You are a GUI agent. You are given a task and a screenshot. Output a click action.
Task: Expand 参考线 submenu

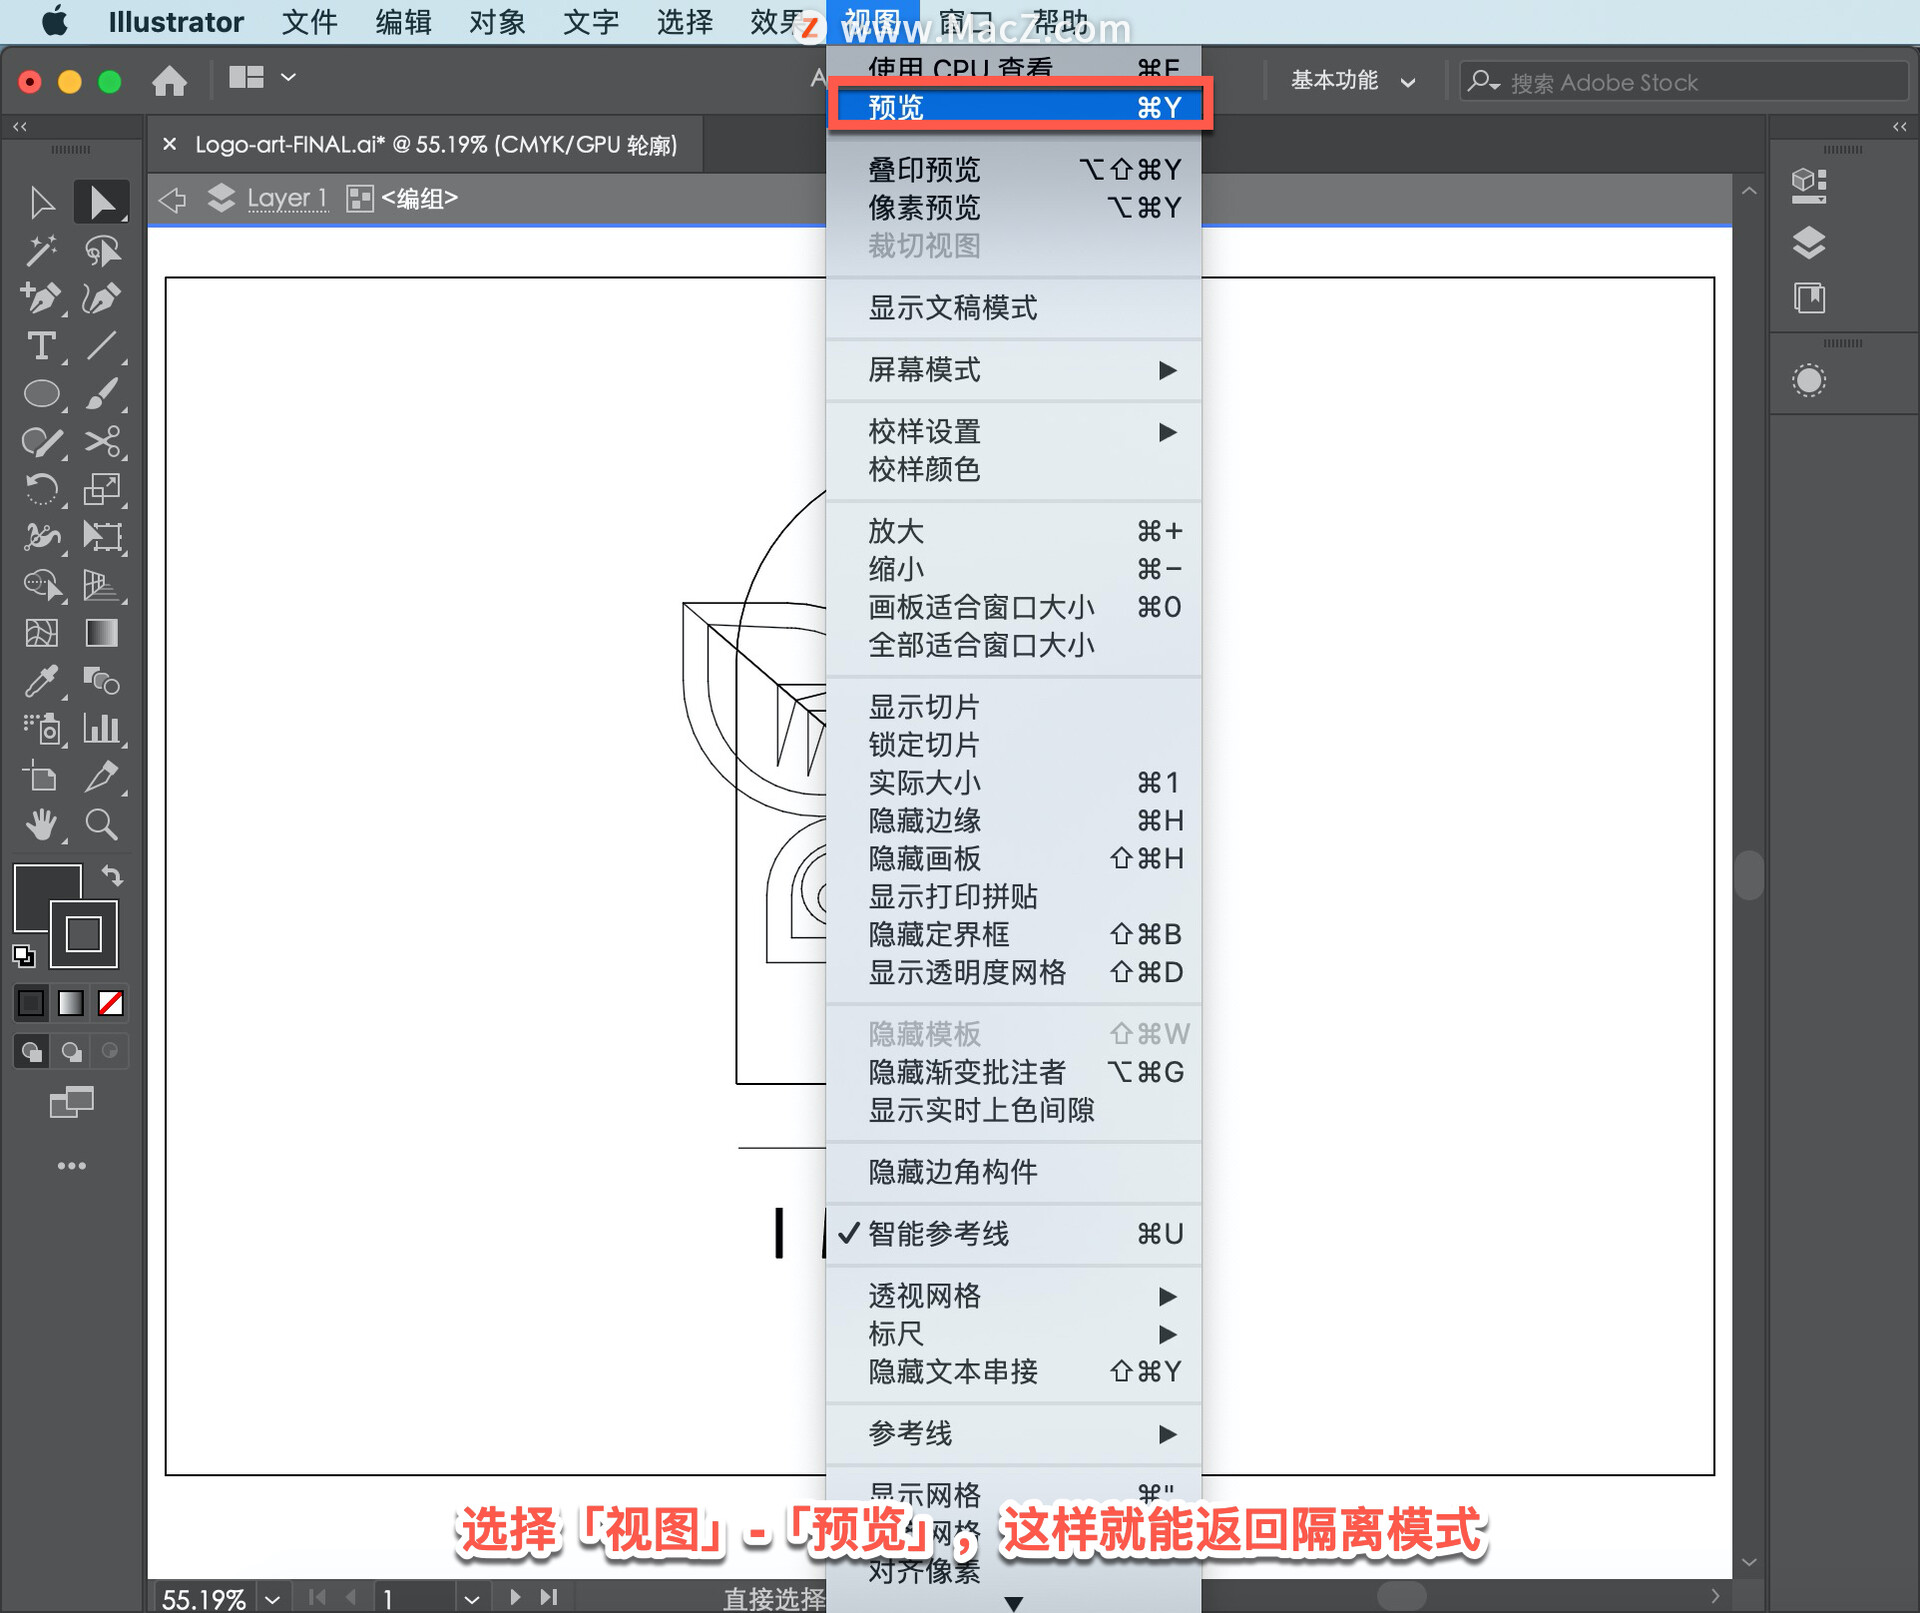point(1014,1434)
